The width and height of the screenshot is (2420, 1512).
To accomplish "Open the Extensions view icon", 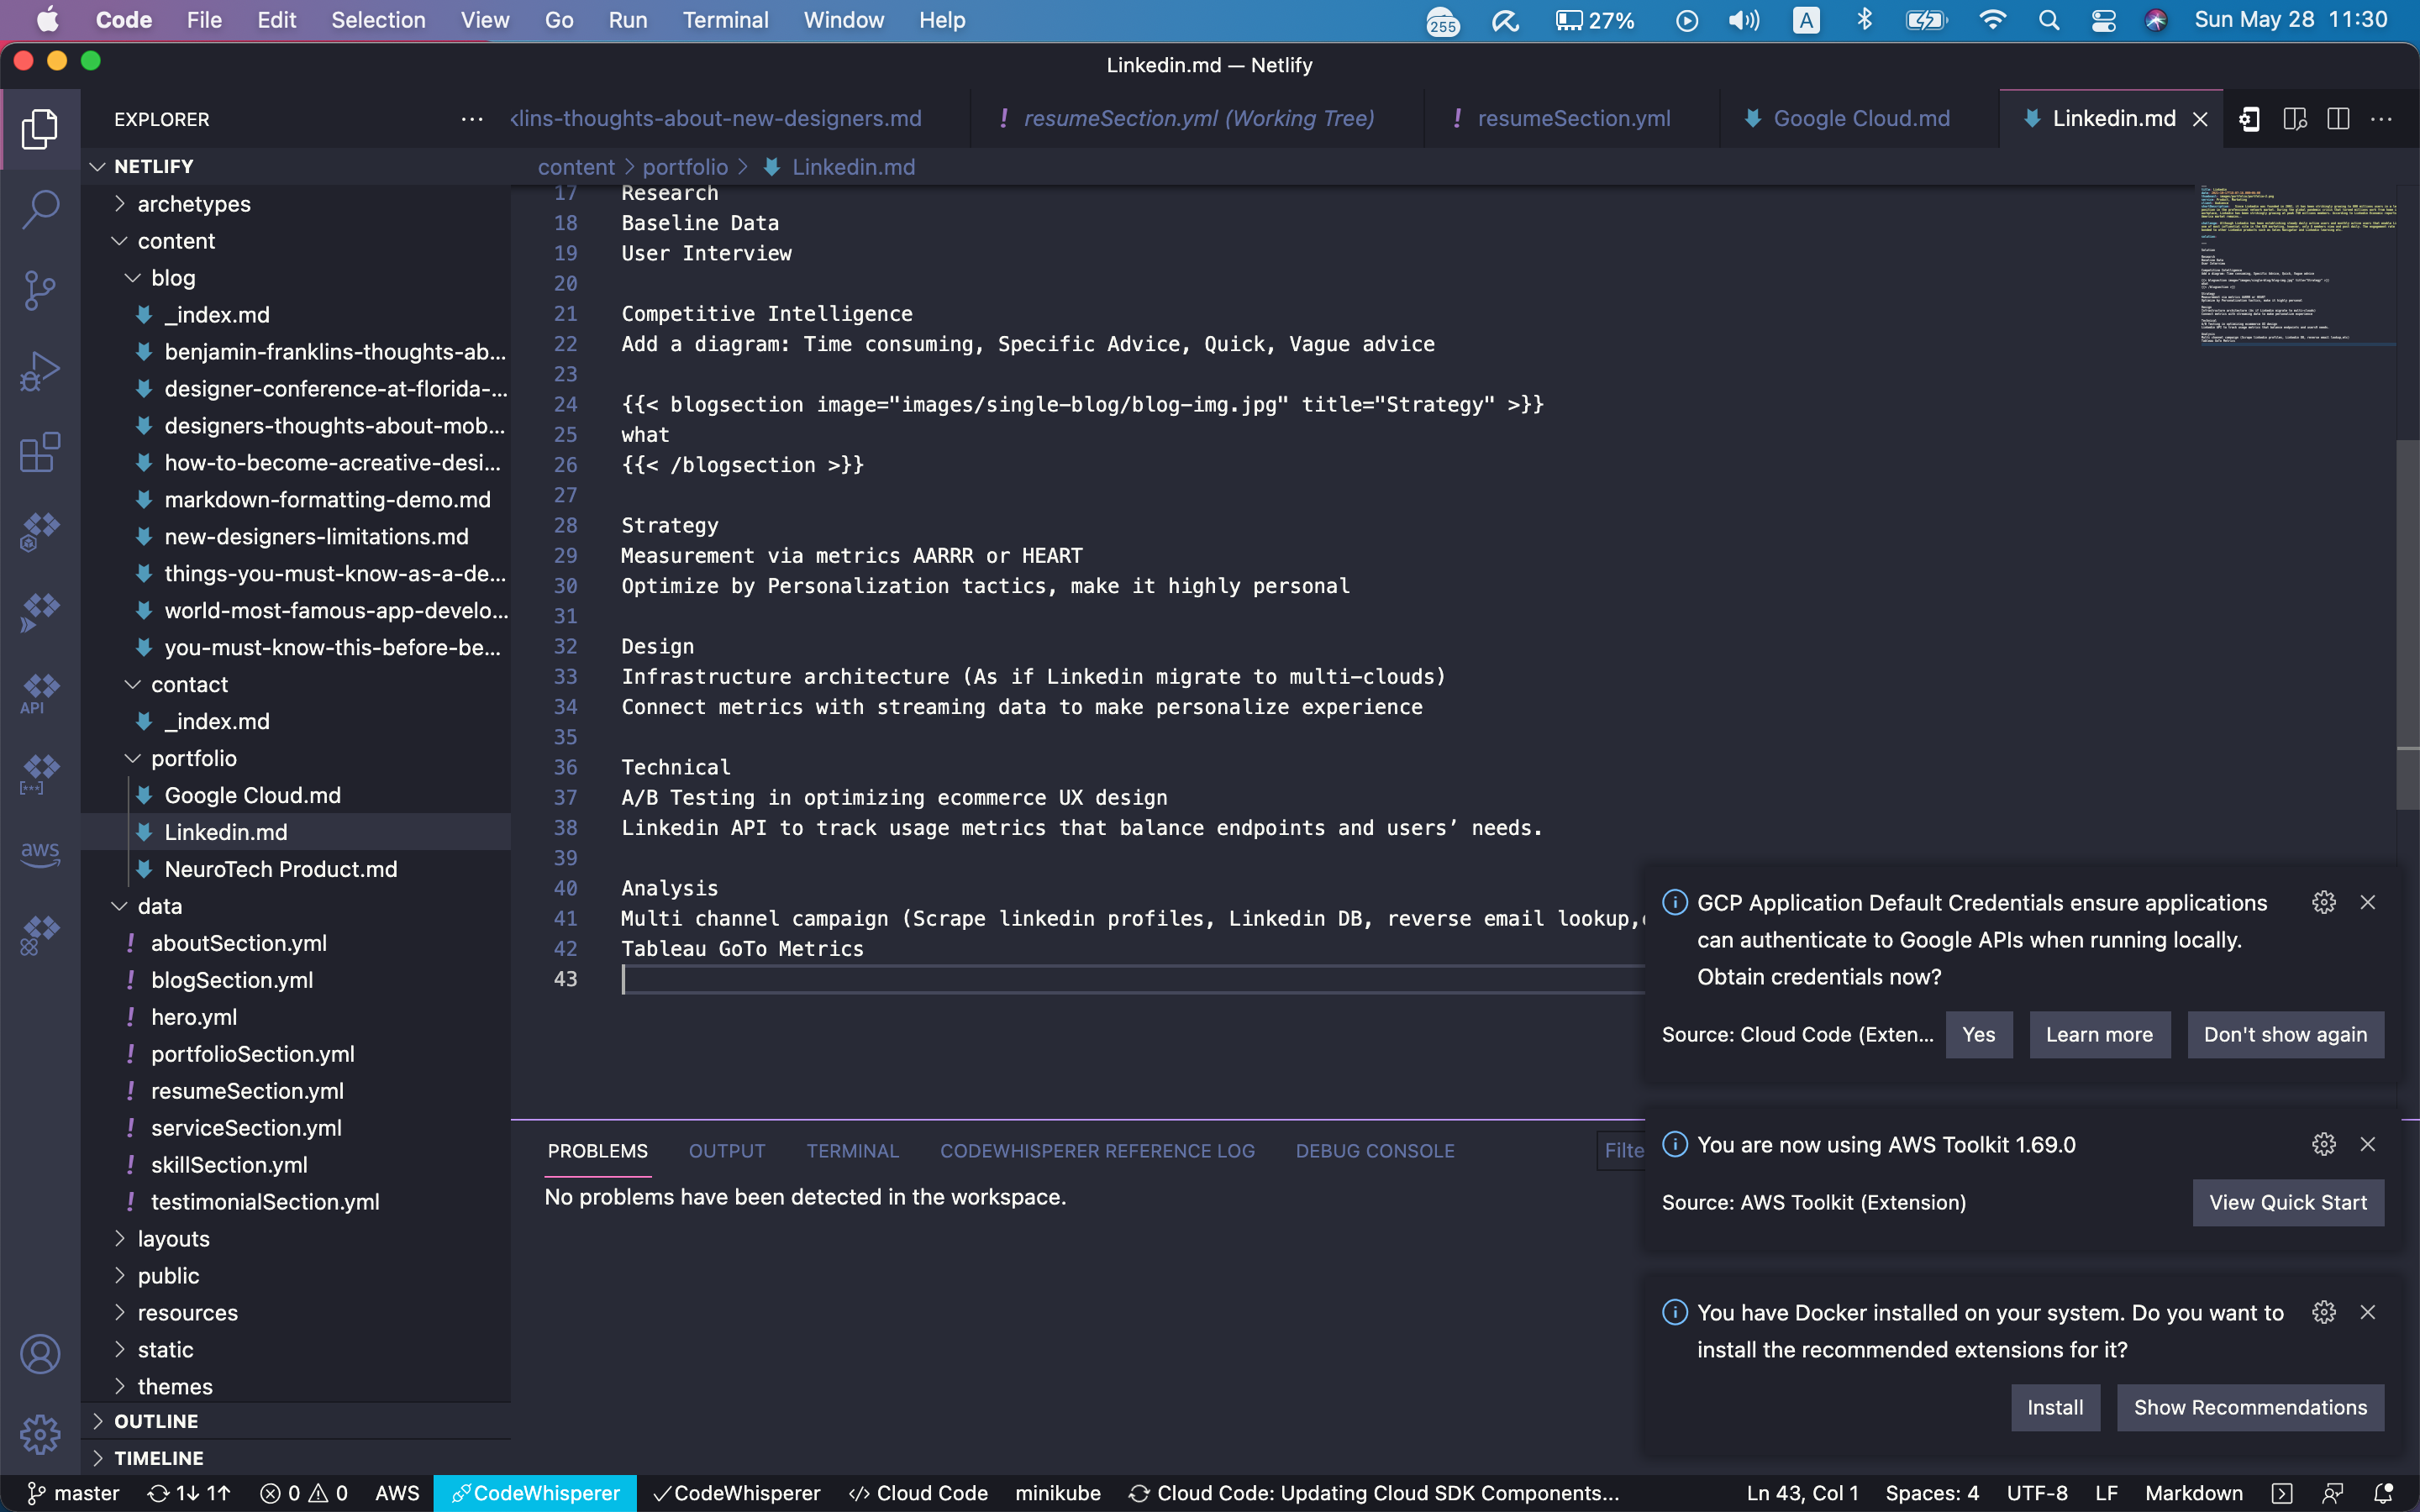I will [40, 452].
